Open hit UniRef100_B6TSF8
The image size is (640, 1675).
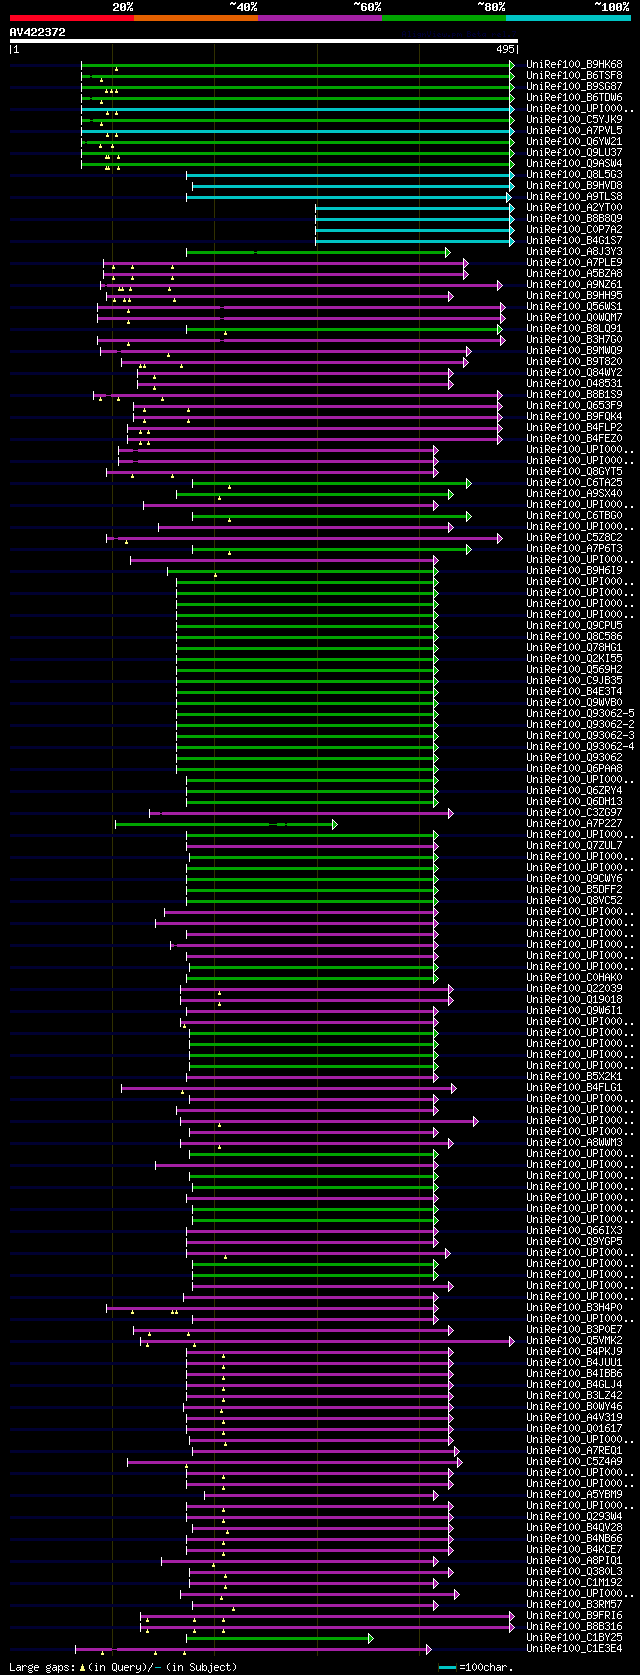point(574,76)
